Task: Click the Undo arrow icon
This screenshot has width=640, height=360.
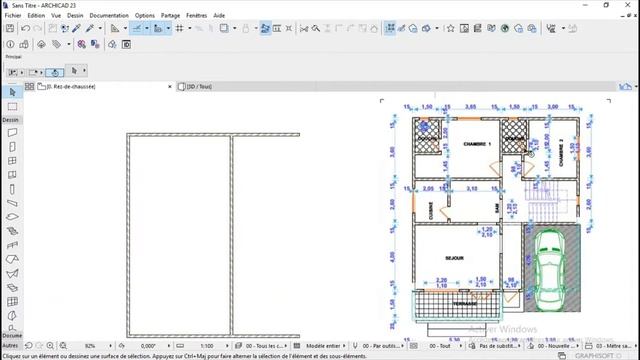Action: click(x=25, y=28)
